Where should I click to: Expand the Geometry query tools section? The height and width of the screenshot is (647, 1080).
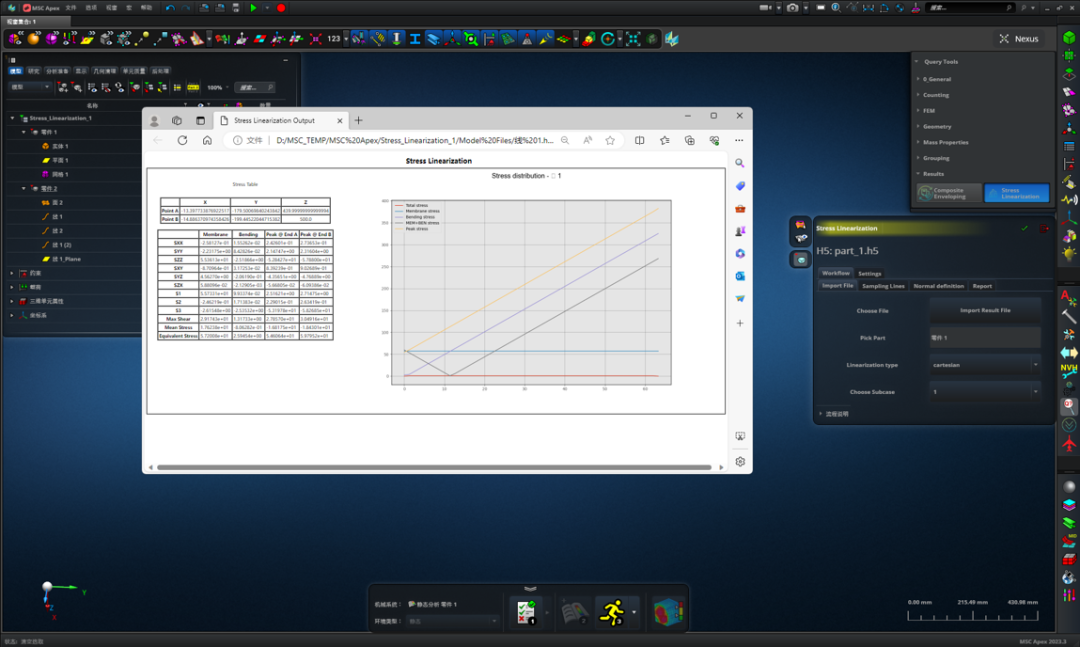[x=937, y=127]
